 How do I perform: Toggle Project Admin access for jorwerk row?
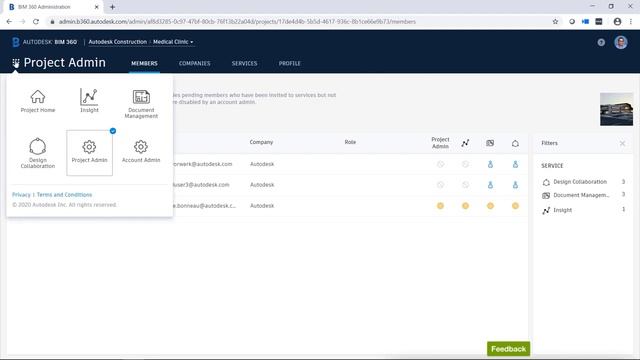coord(440,164)
